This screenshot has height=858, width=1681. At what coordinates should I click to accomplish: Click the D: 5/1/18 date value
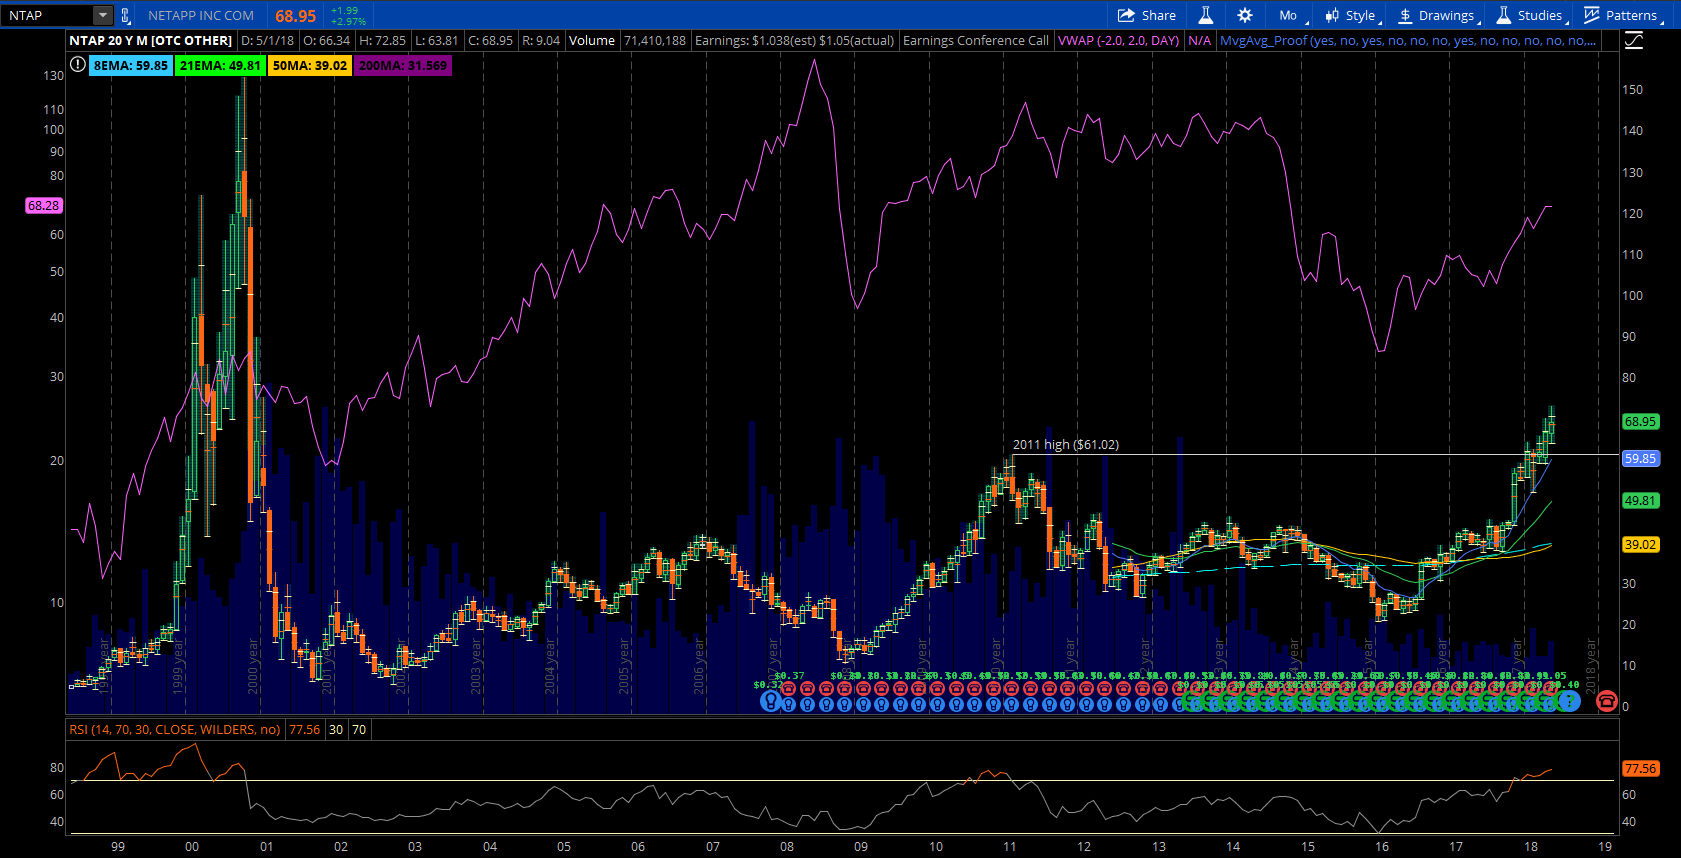267,40
